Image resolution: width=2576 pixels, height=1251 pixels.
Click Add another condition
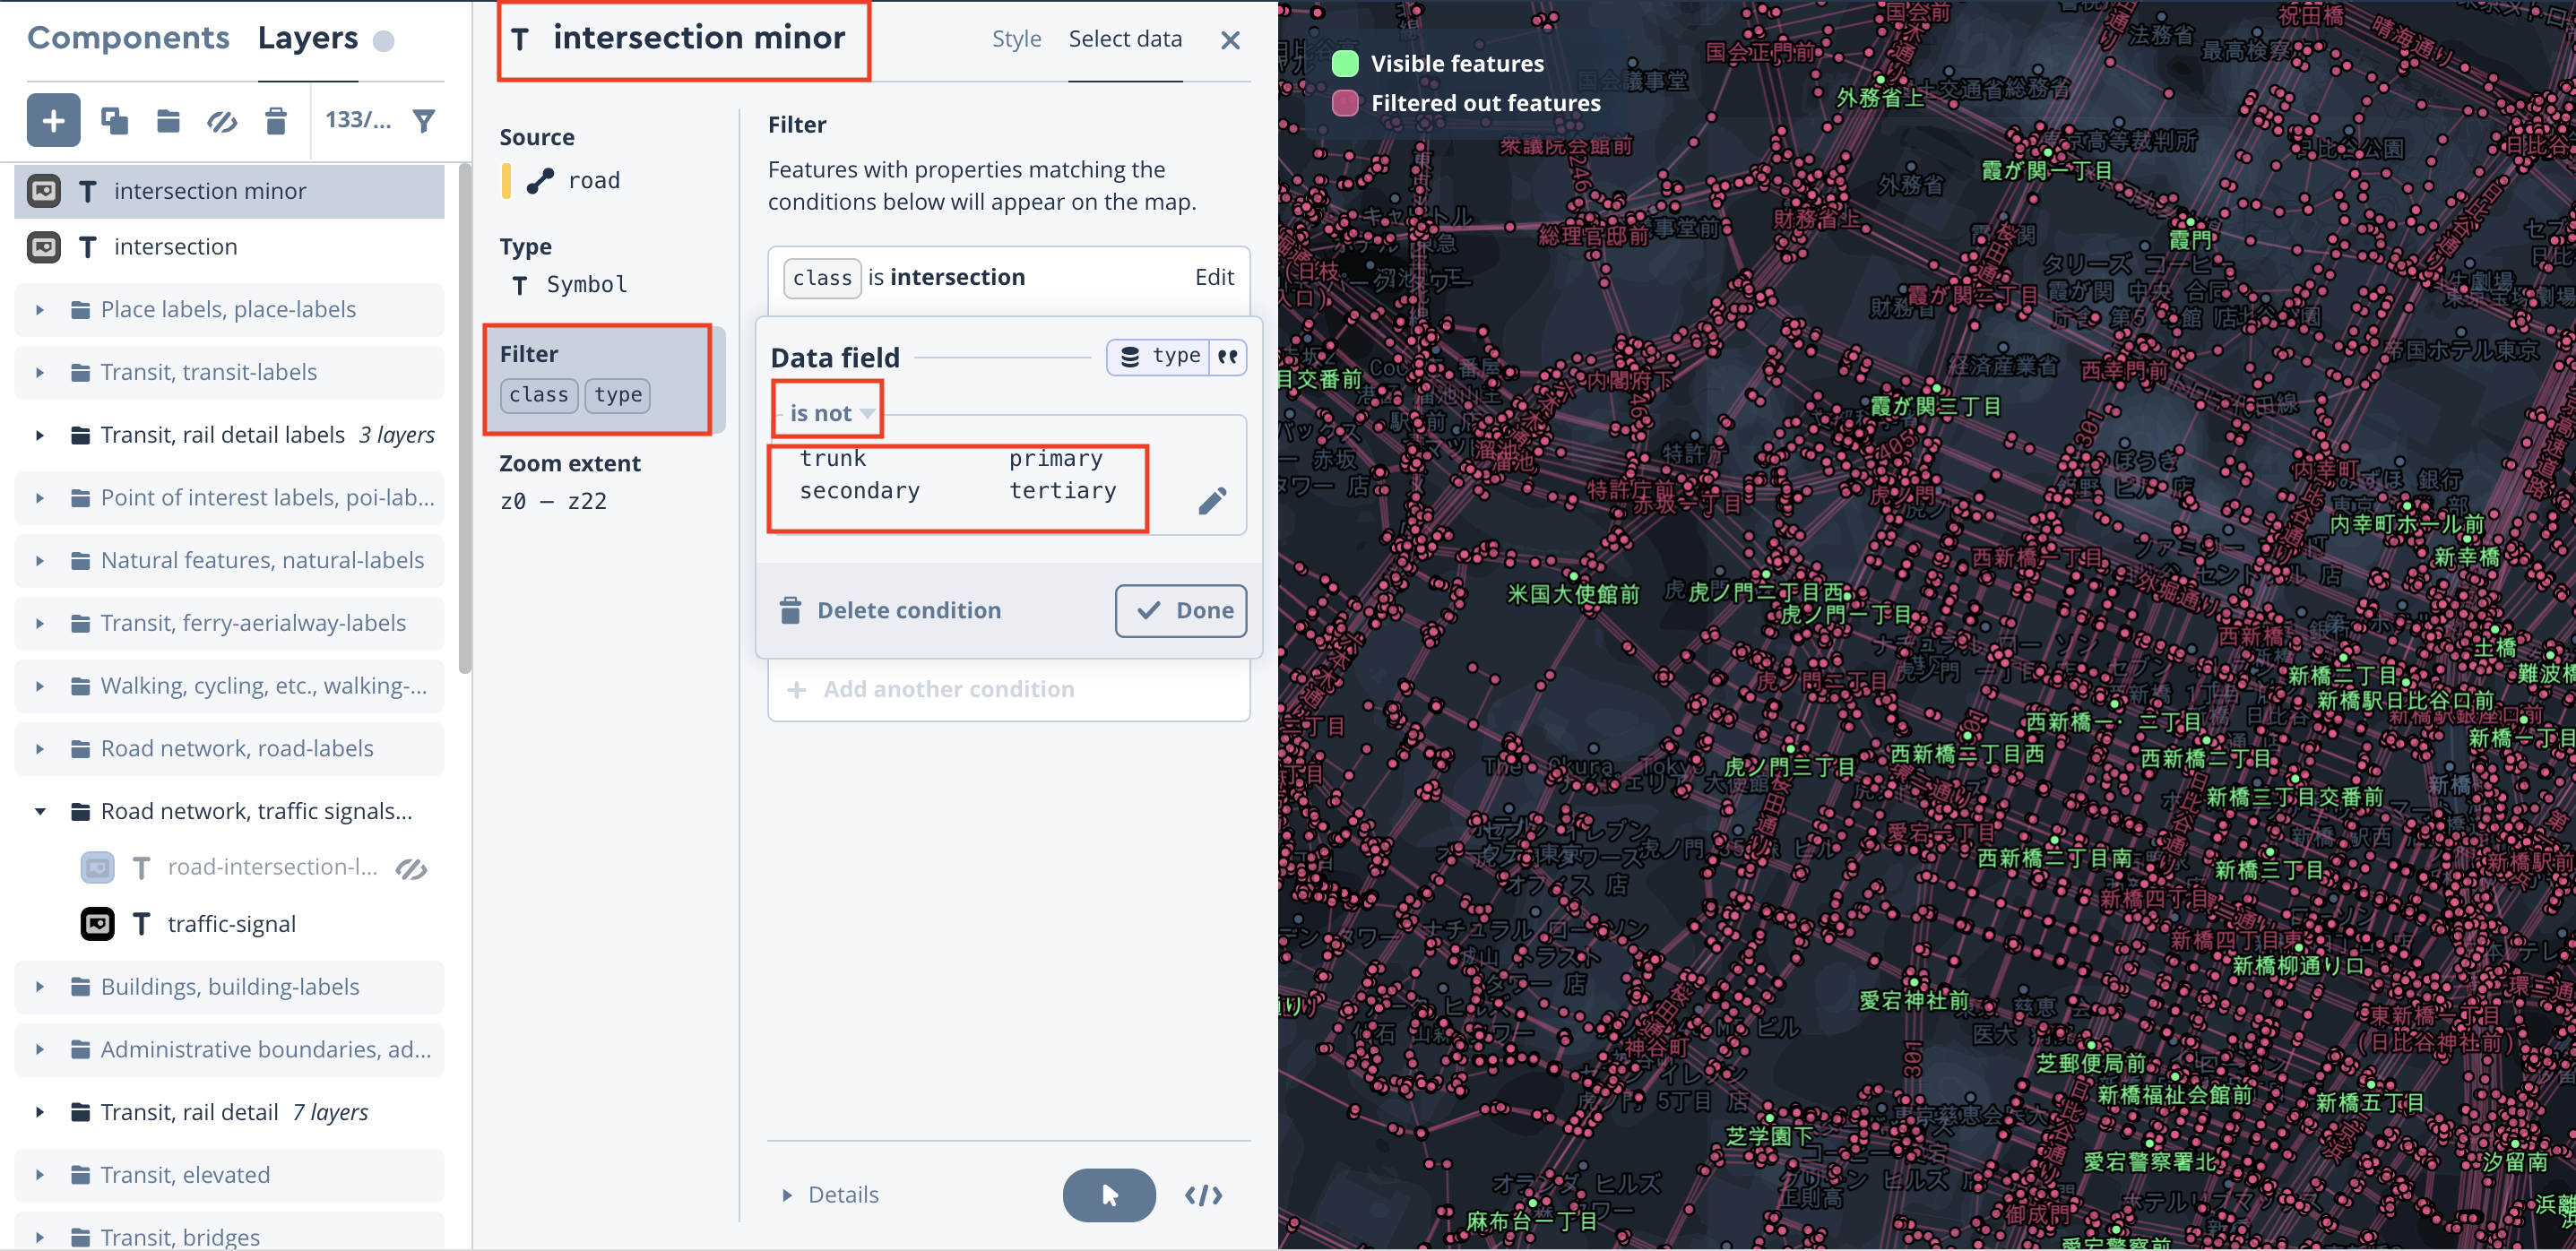pos(930,690)
